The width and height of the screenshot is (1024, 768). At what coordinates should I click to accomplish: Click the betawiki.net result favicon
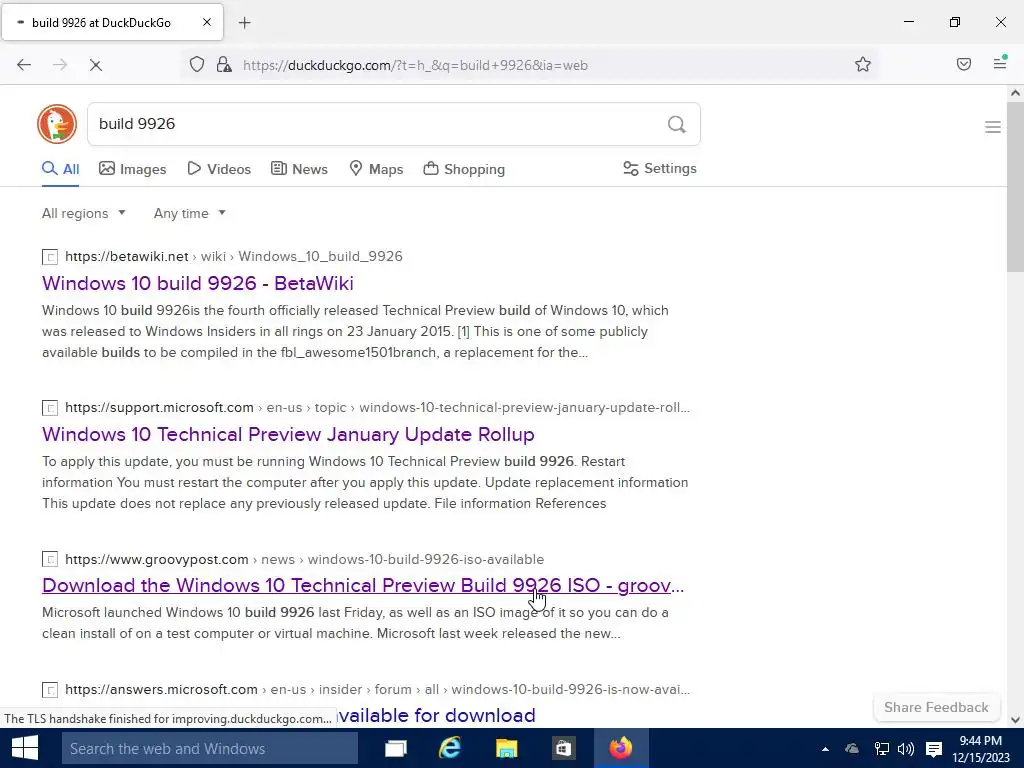click(50, 257)
